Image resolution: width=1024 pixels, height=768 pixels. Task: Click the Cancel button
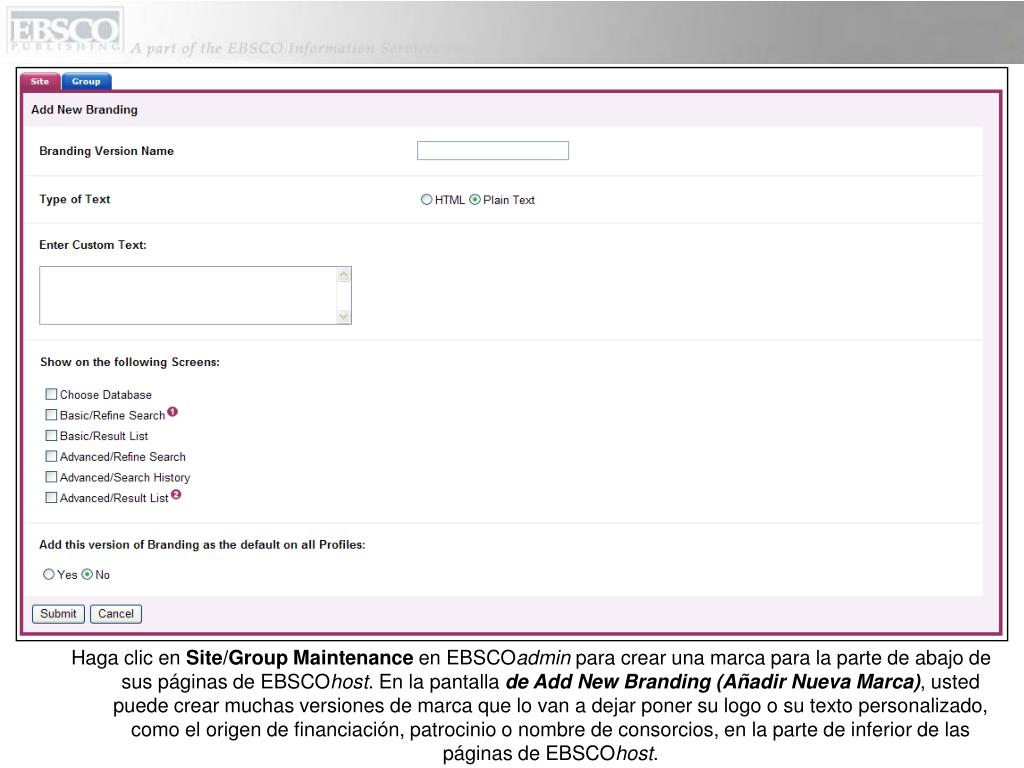click(x=116, y=614)
